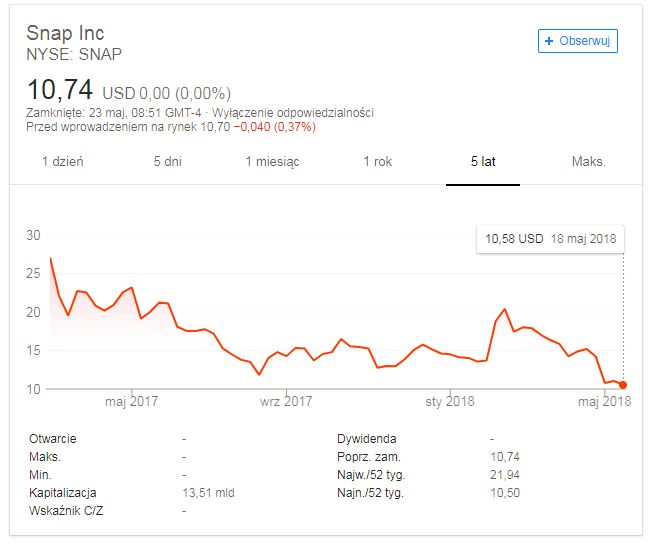Image resolution: width=650 pixels, height=545 pixels.
Task: Open the 1 miesiąc time range
Action: [x=272, y=161]
